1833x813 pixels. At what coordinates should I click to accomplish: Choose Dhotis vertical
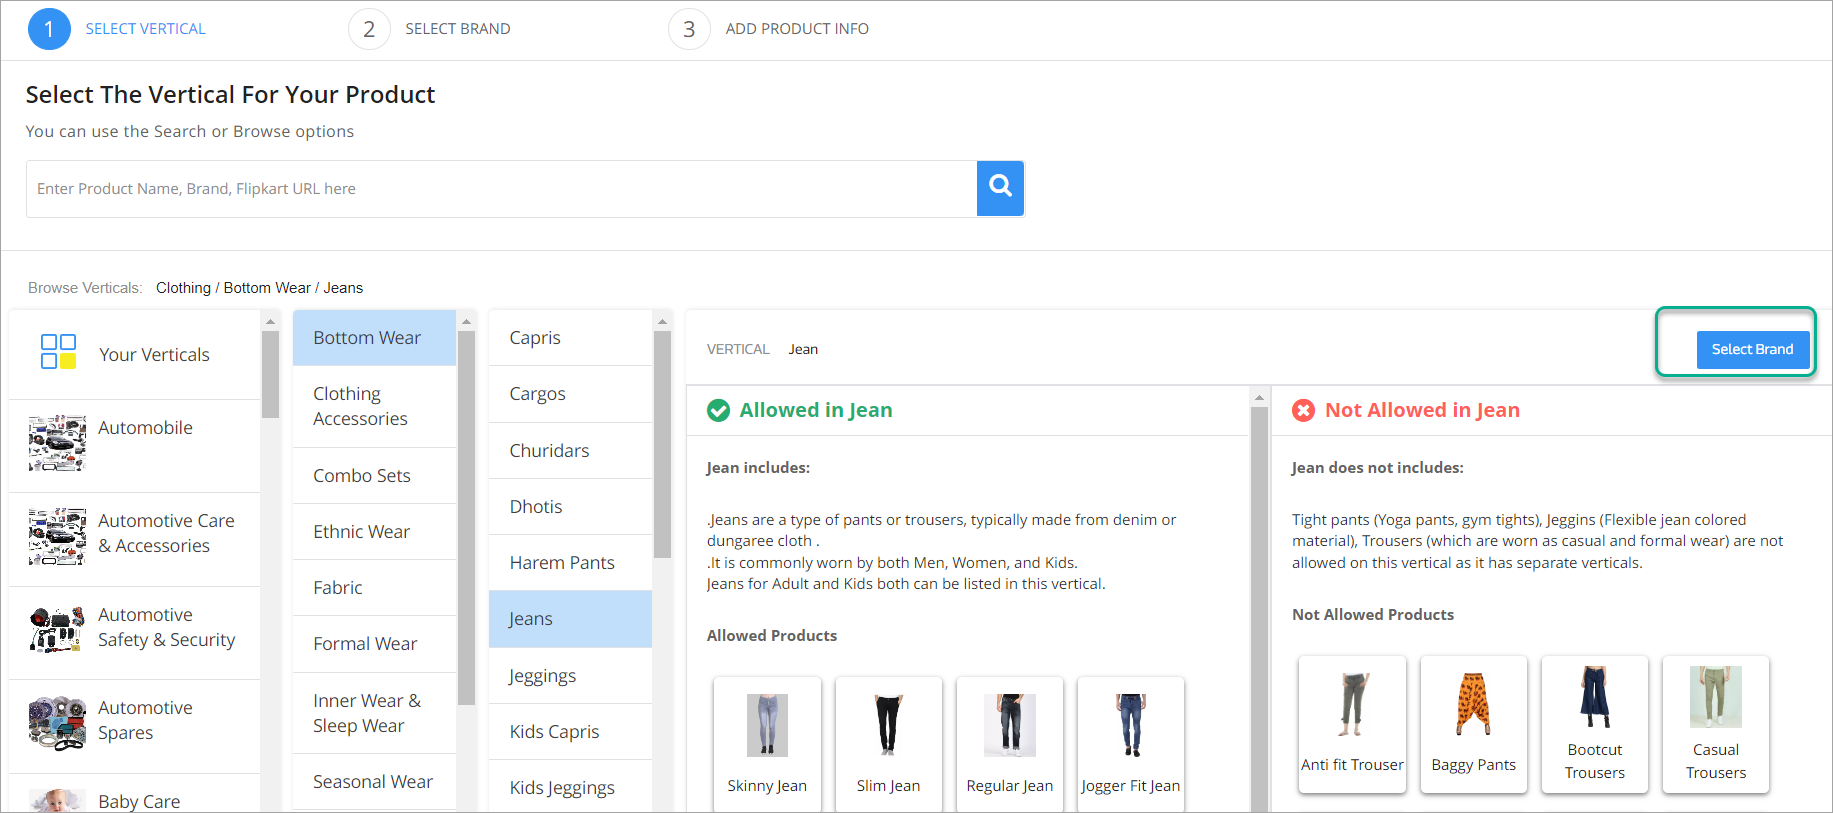570,507
